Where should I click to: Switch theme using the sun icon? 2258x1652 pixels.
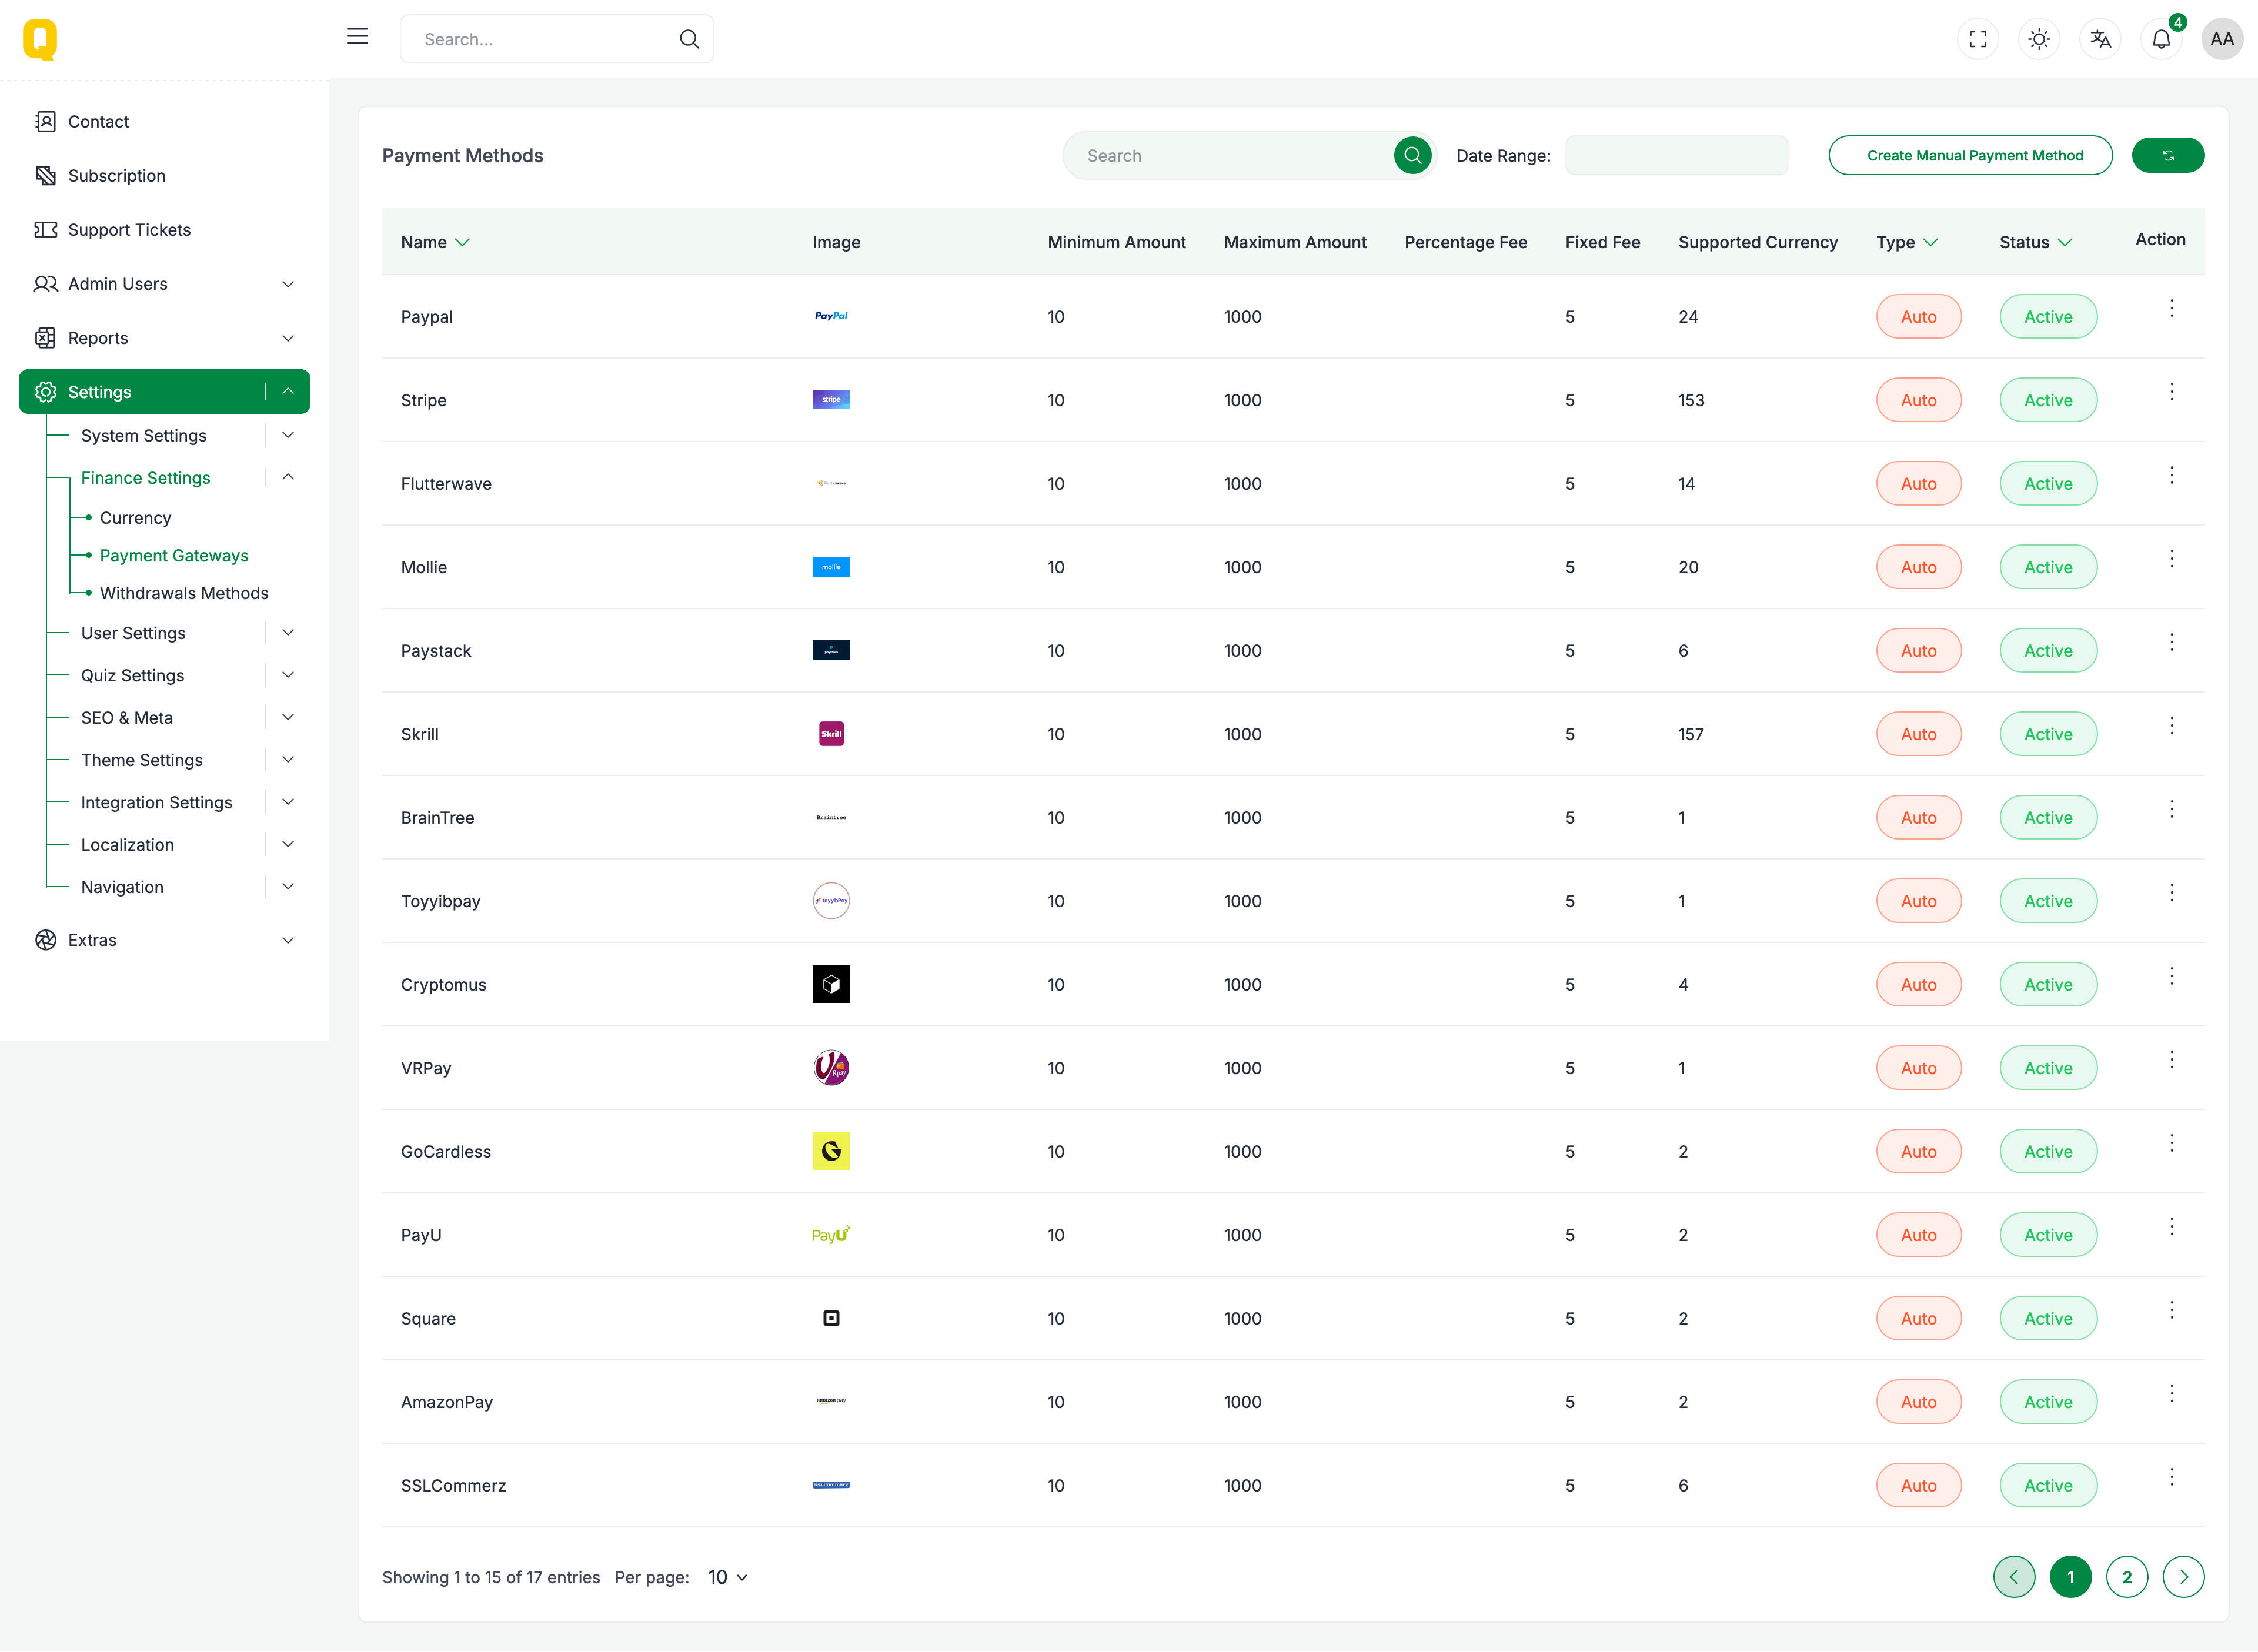pyautogui.click(x=2039, y=39)
